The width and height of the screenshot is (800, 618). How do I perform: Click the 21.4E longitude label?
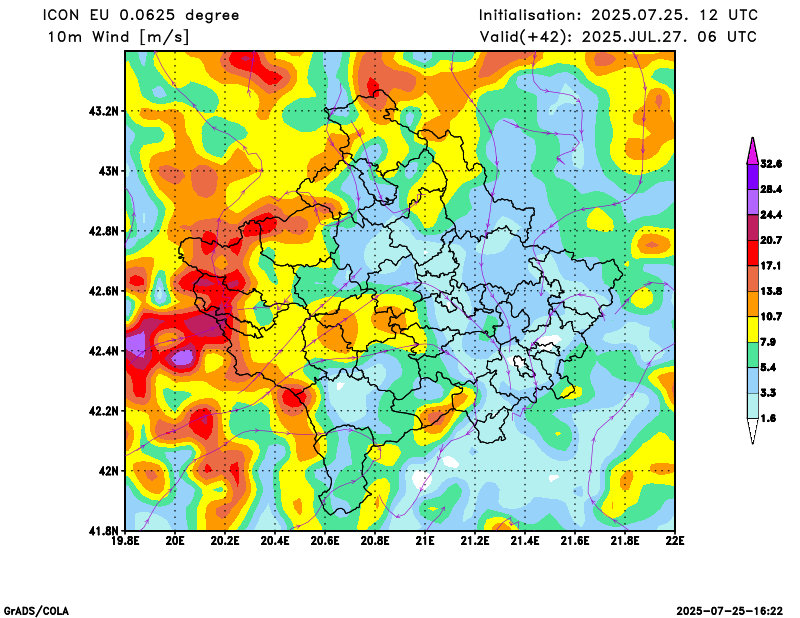point(525,541)
